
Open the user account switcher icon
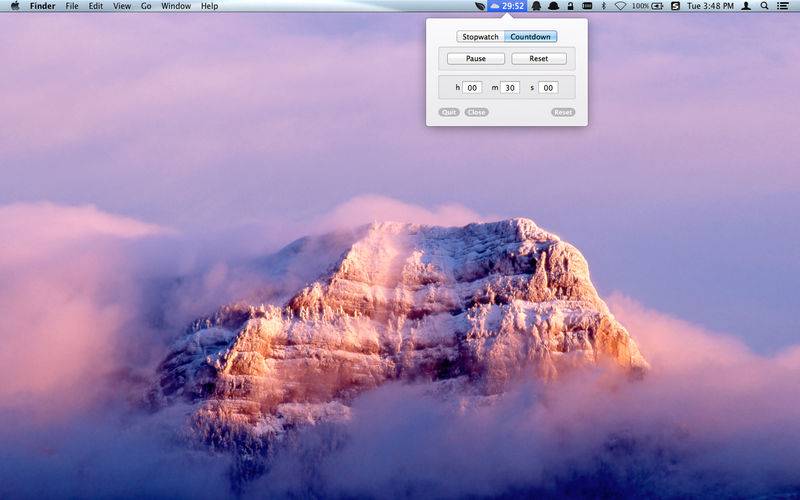(746, 6)
